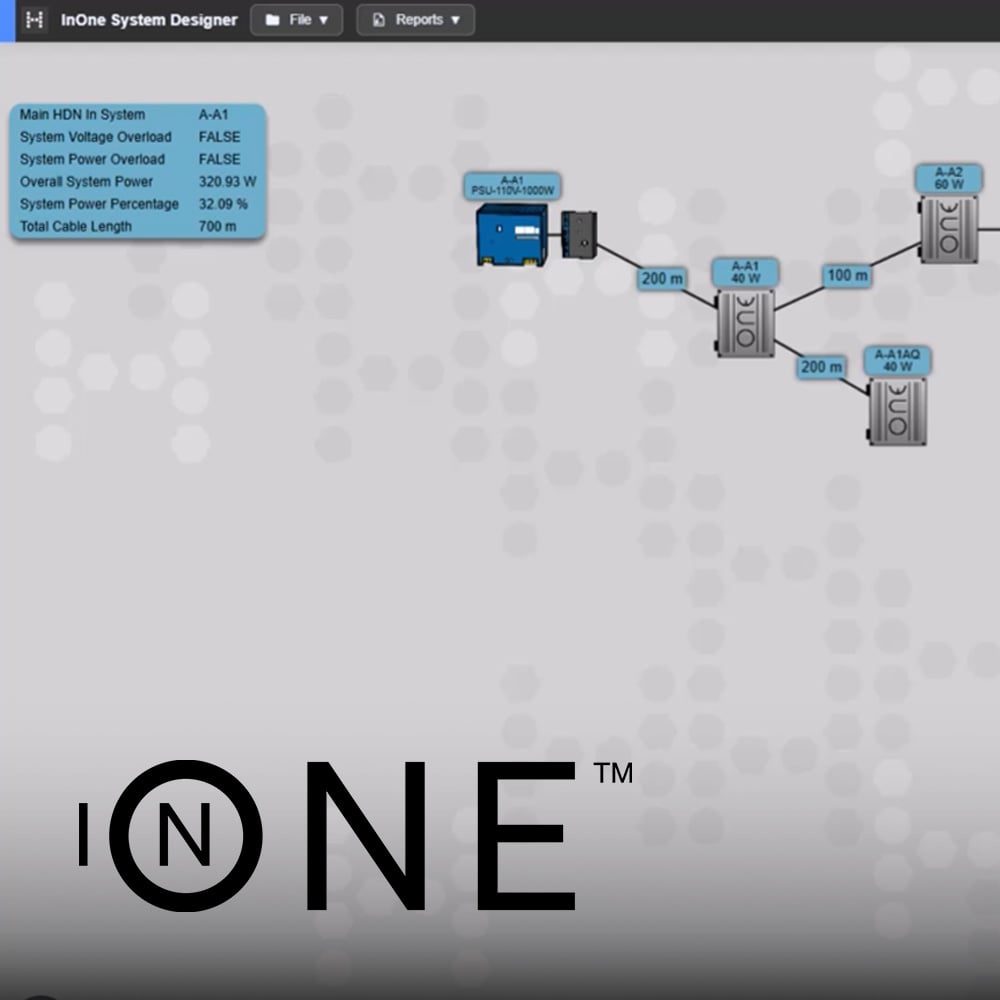Image resolution: width=1000 pixels, height=1000 pixels.
Task: Select the A-A1AQ 40 W device icon
Action: (x=897, y=410)
